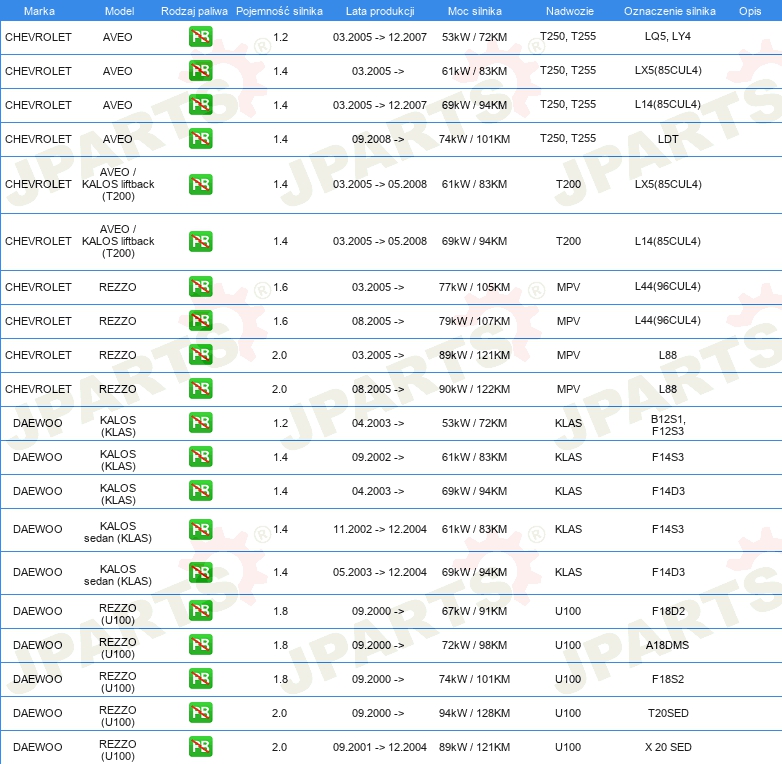782x764 pixels.
Task: Click fuel icon in REZZO A18DMS row
Action: click(x=200, y=645)
